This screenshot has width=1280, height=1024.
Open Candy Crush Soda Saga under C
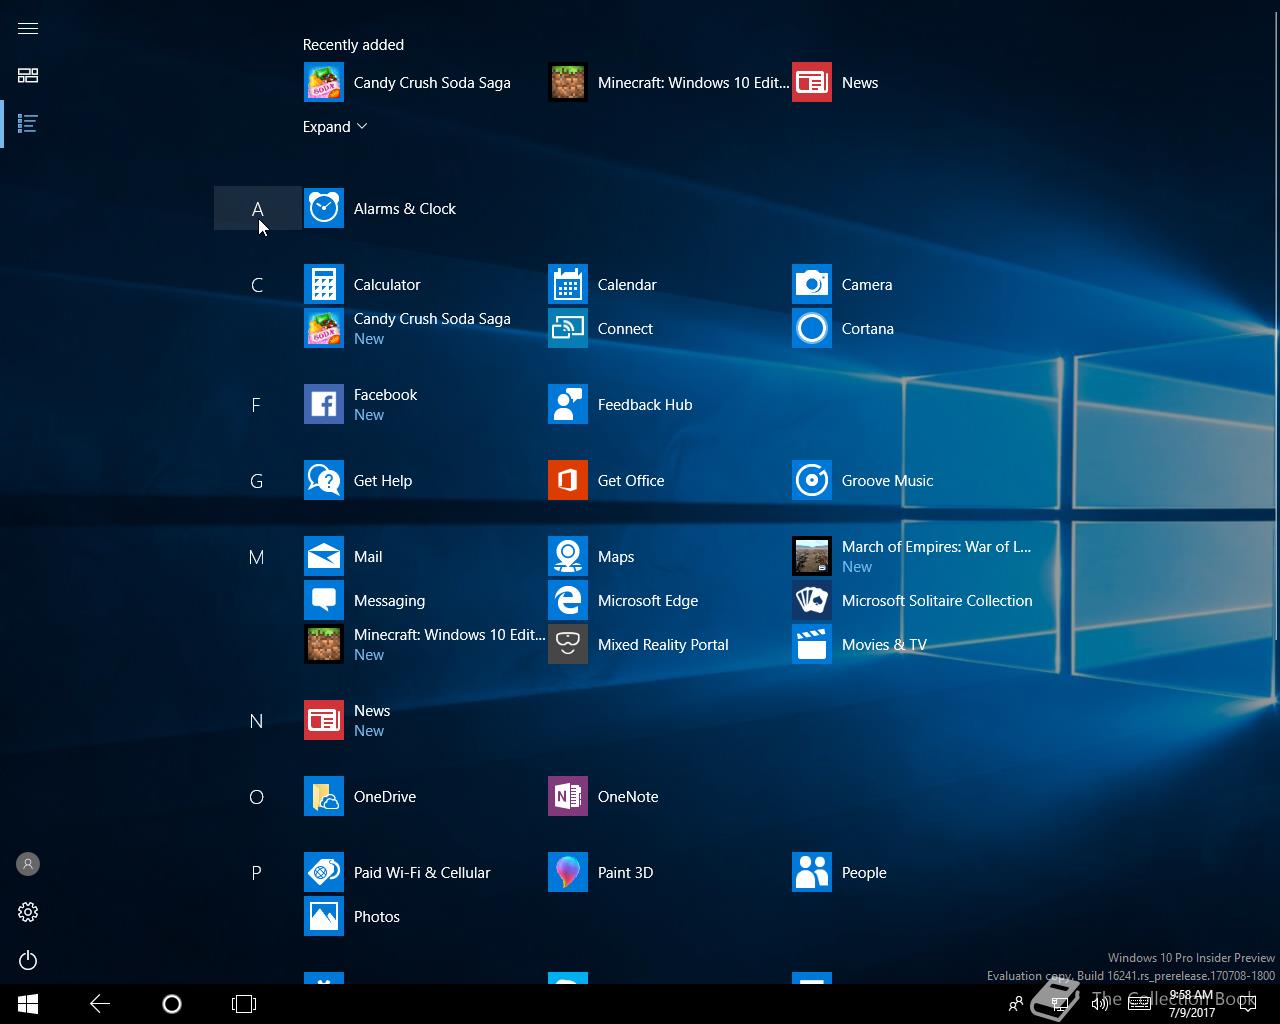click(x=423, y=328)
